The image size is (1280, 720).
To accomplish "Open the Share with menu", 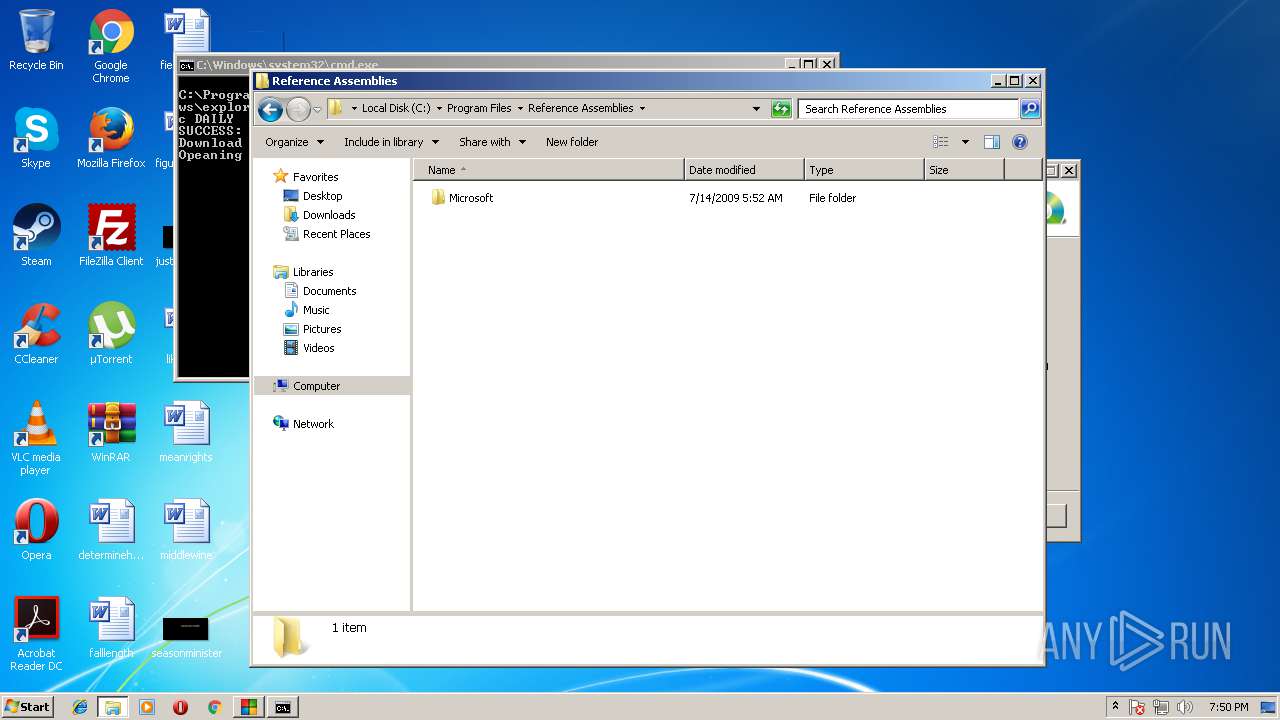I will [x=492, y=142].
